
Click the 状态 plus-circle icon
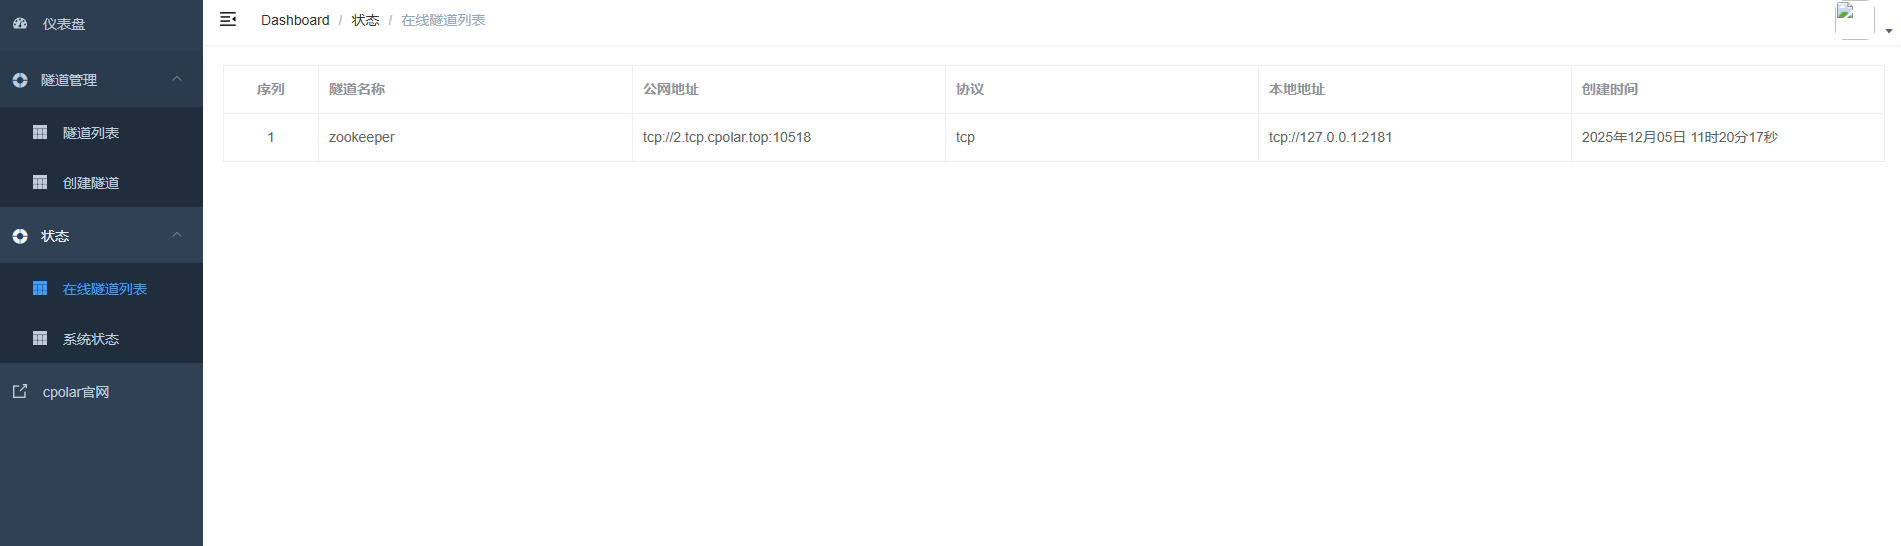coord(20,236)
